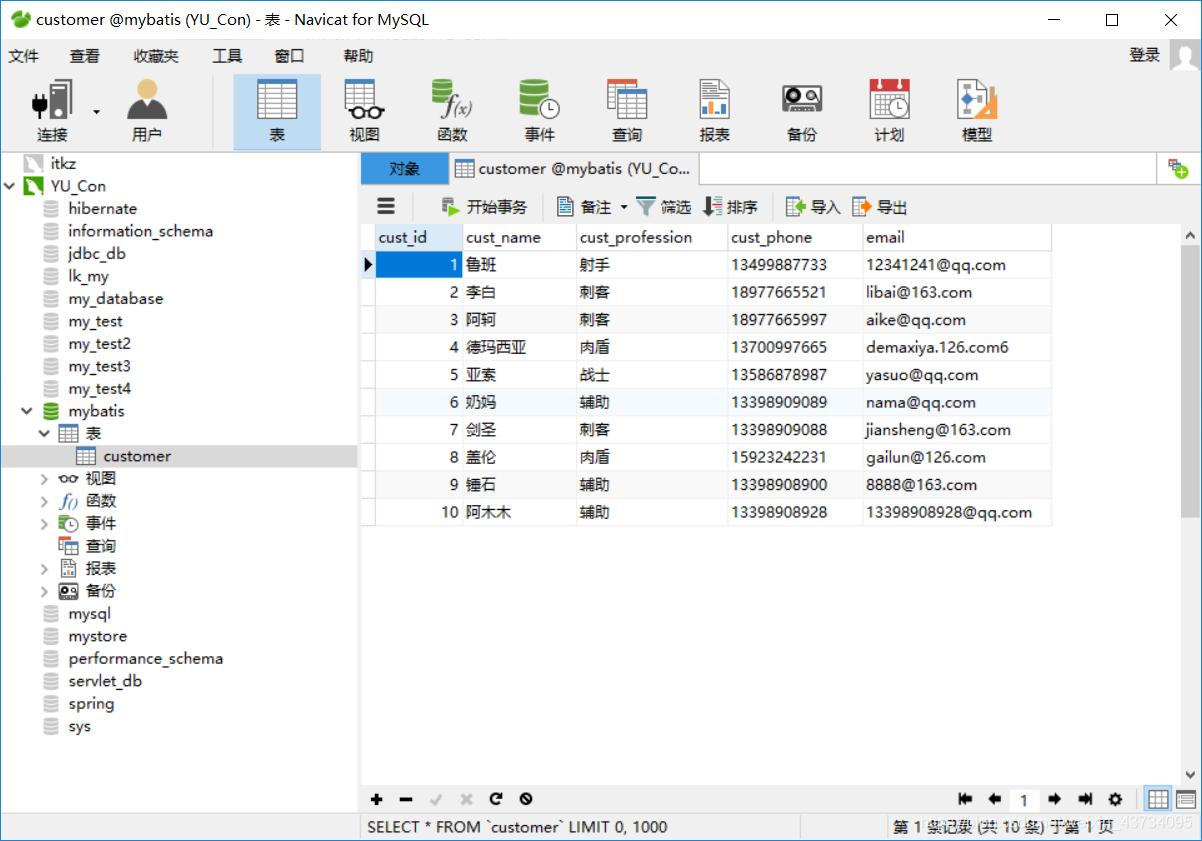Open the 备注 dropdown arrow
This screenshot has width=1202, height=841.
tap(624, 207)
